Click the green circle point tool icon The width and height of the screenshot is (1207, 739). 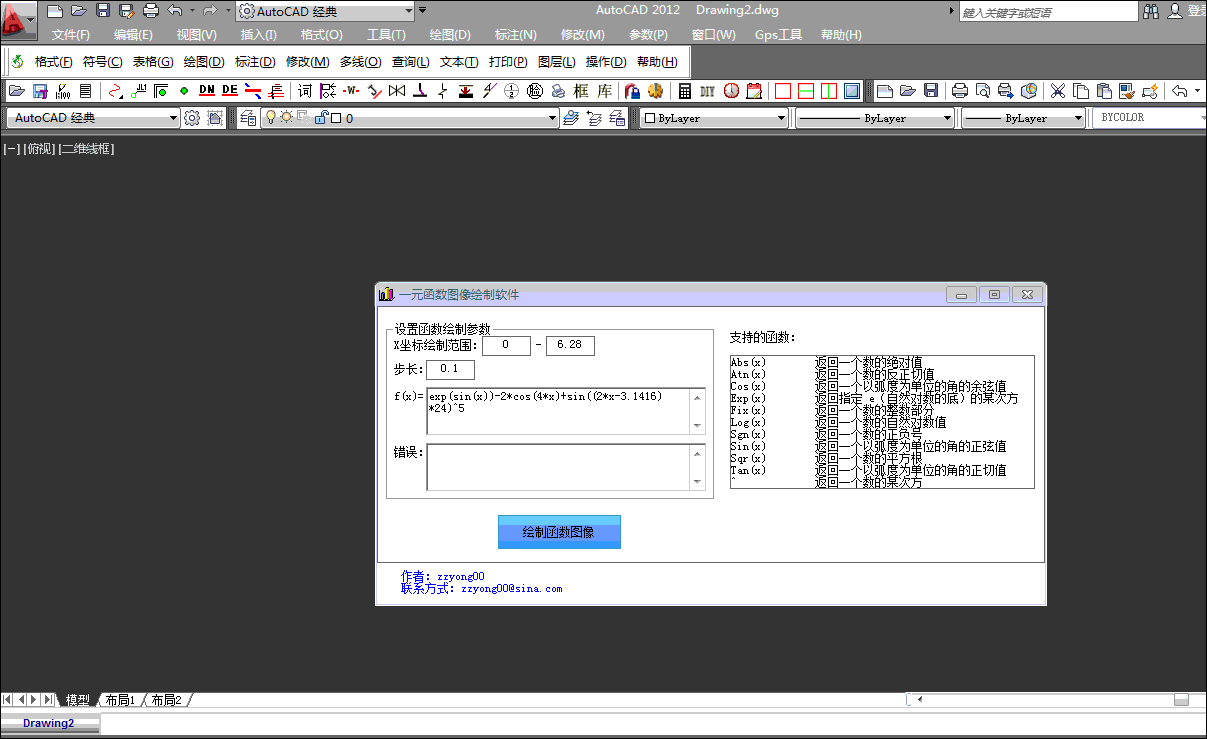click(x=184, y=91)
